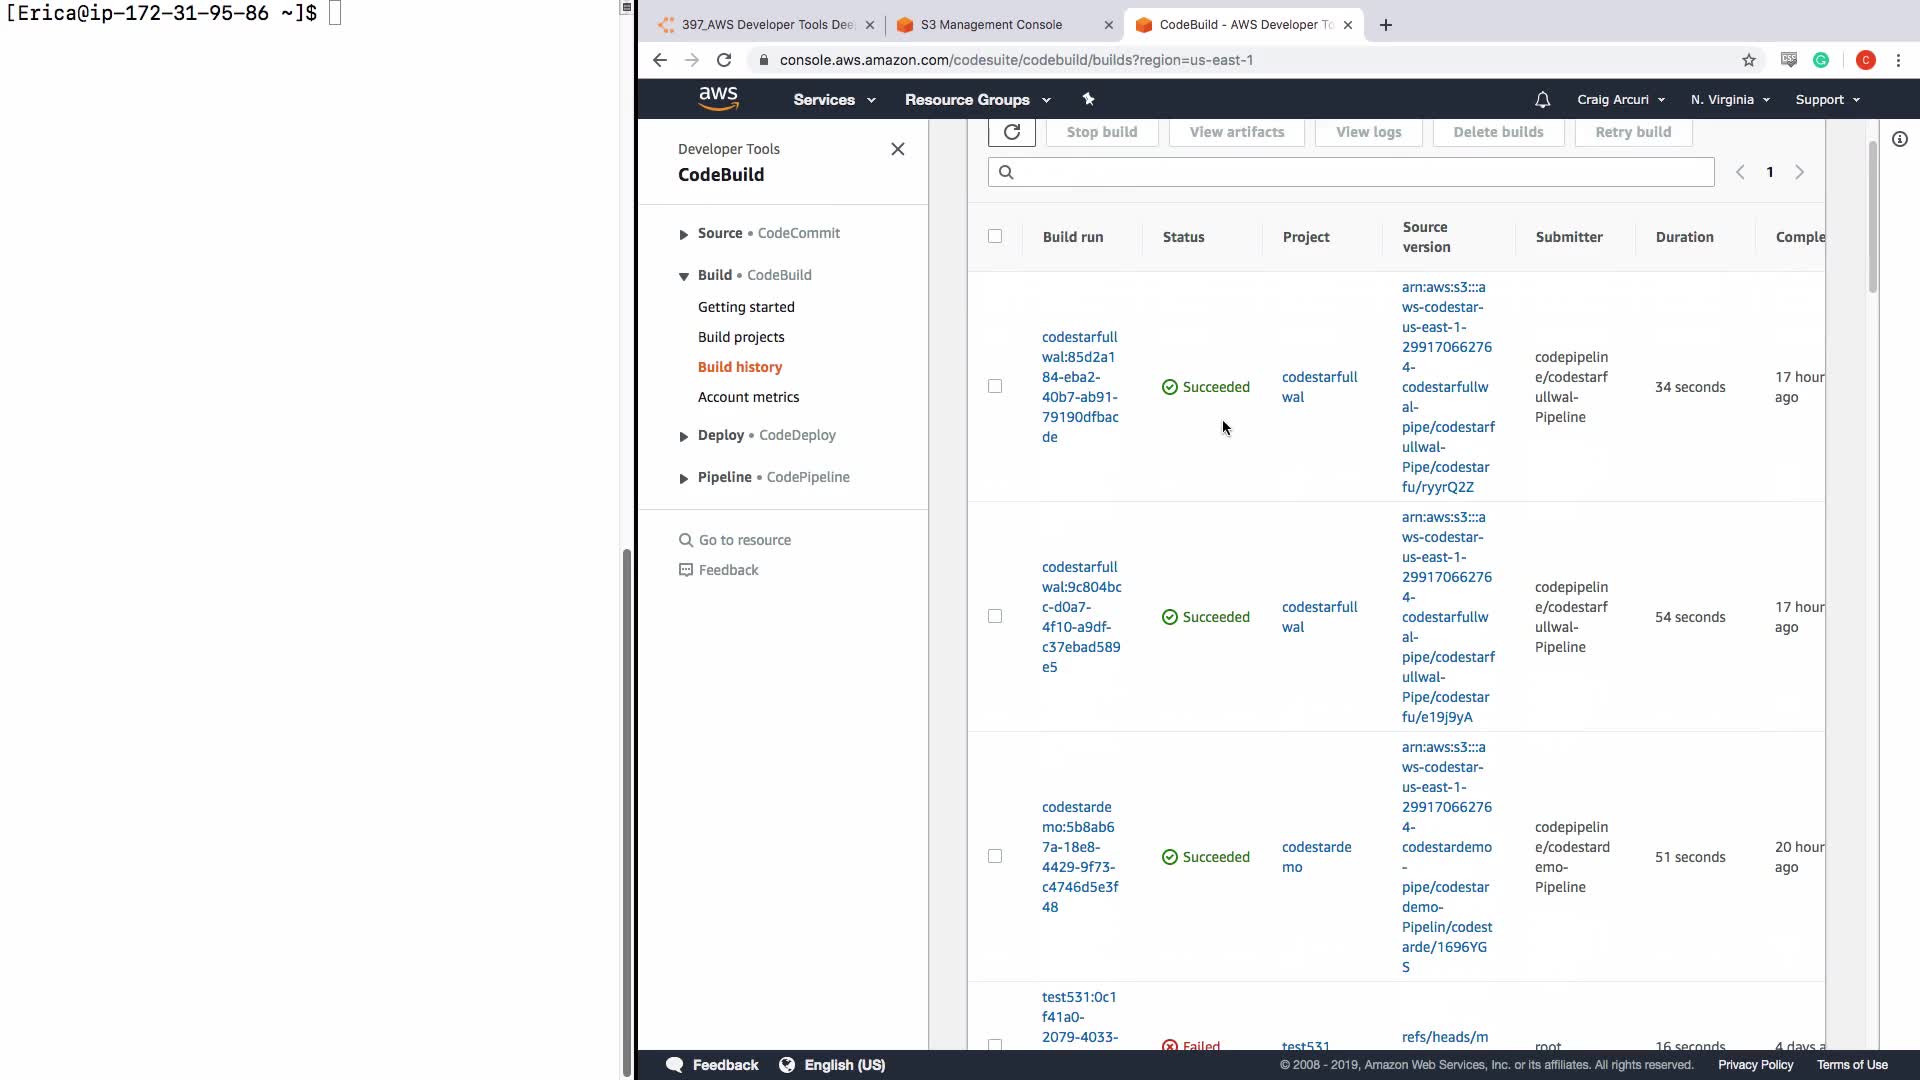The width and height of the screenshot is (1920, 1080).
Task: Open the notifications bell icon
Action: point(1542,100)
